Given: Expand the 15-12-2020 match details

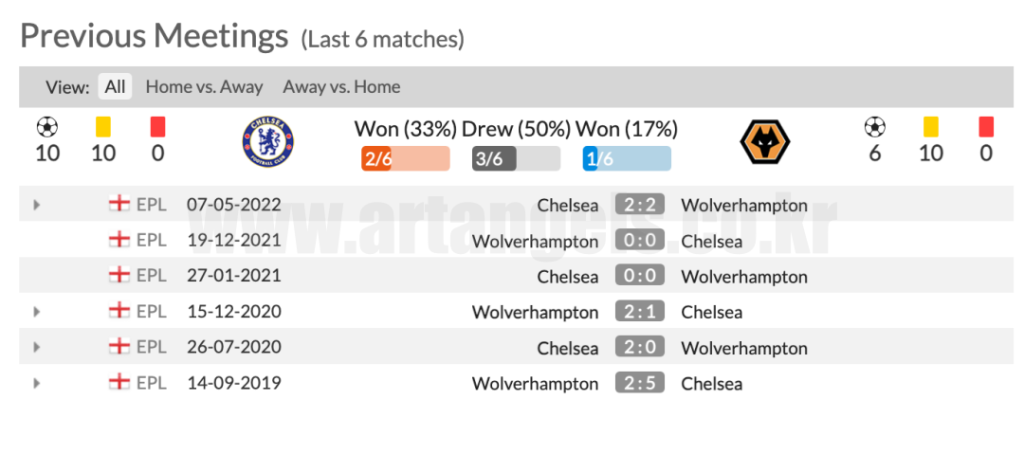Looking at the screenshot, I should point(37,312).
